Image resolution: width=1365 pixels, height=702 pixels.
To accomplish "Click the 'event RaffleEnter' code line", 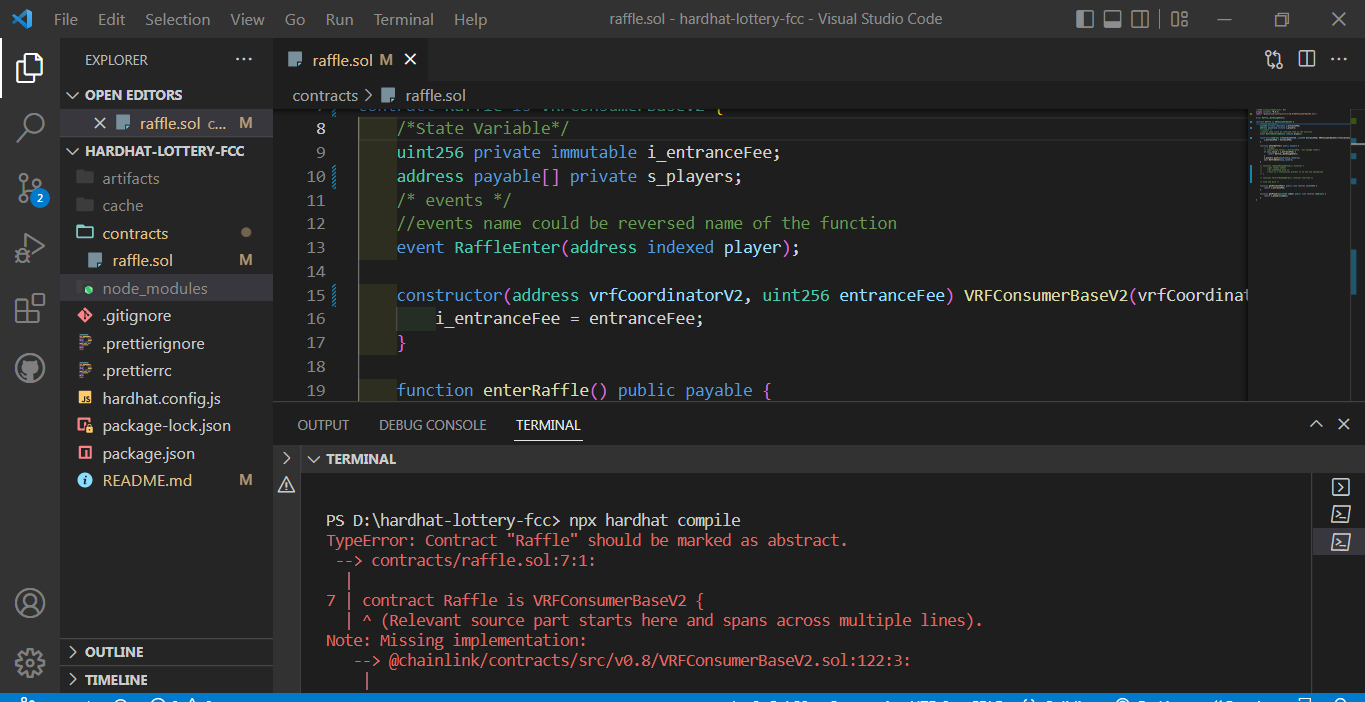I will click(x=598, y=247).
